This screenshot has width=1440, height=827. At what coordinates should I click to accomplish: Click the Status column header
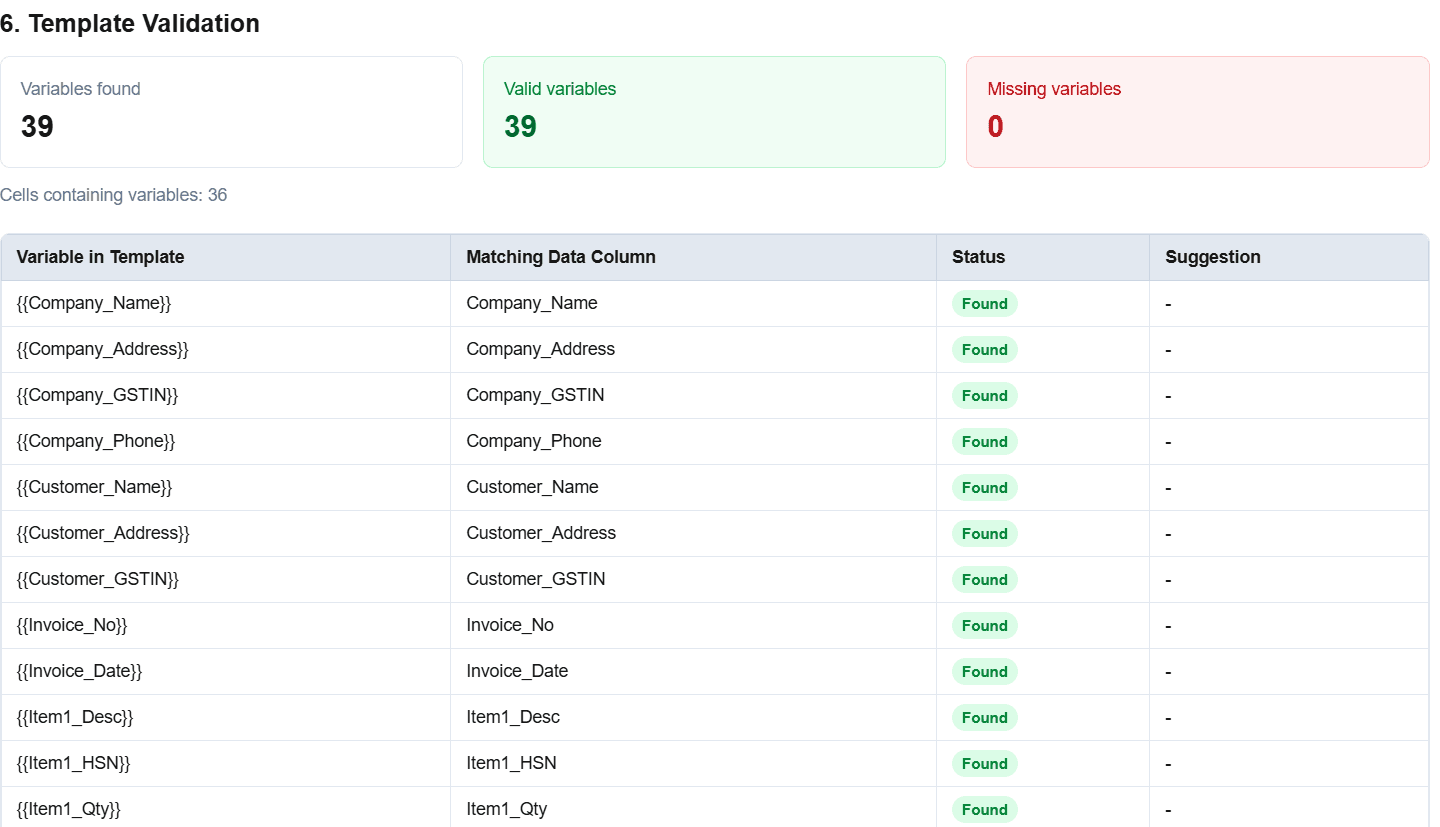click(1043, 257)
